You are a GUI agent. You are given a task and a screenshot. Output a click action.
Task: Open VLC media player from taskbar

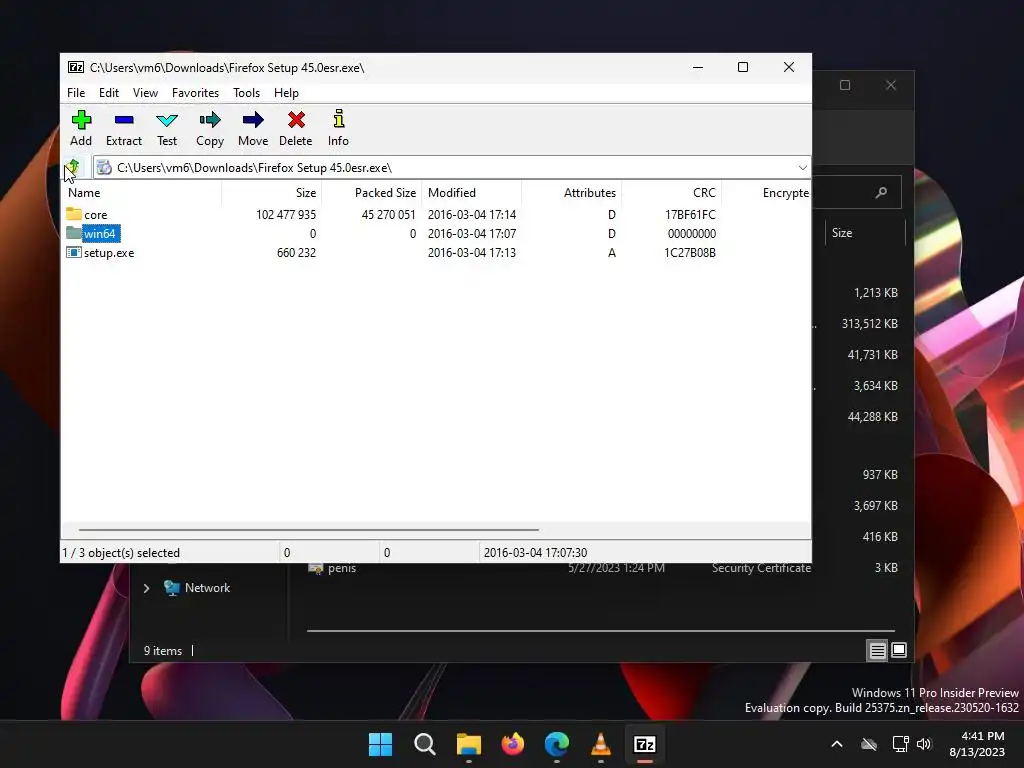tap(601, 744)
